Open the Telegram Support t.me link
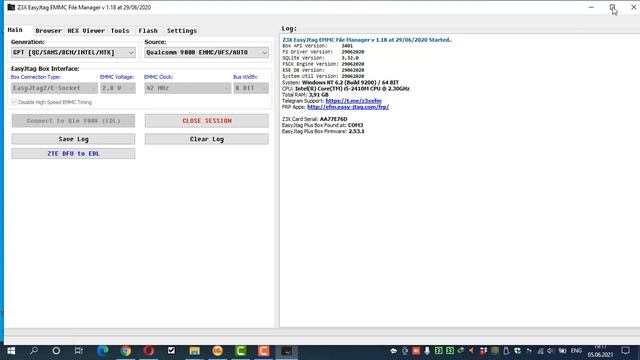The height and width of the screenshot is (360, 640). (x=353, y=101)
